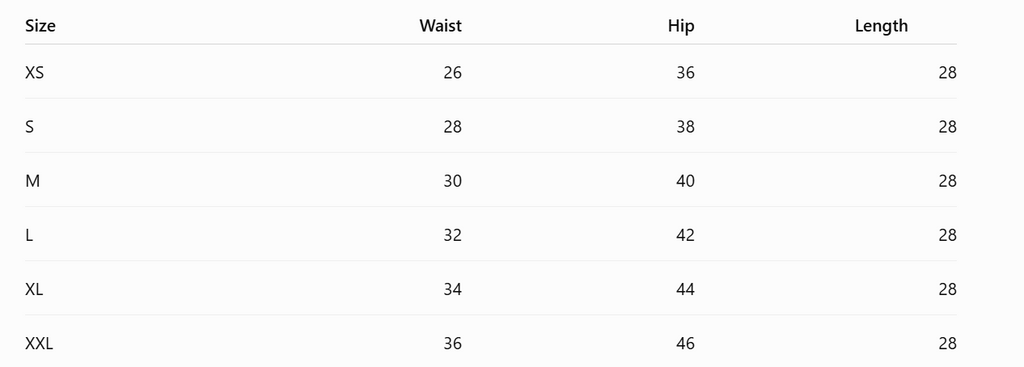
Task: Select the XXL size row label
Action: click(39, 343)
